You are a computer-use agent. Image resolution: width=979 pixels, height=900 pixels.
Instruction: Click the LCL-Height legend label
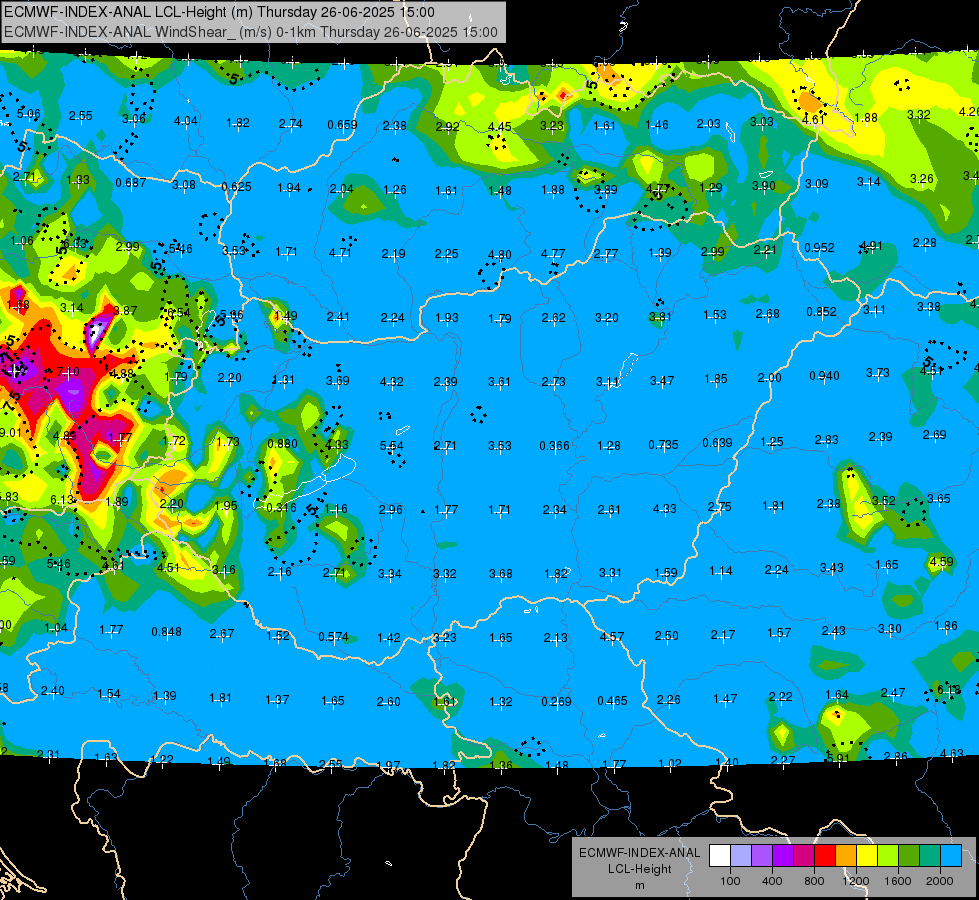click(639, 869)
